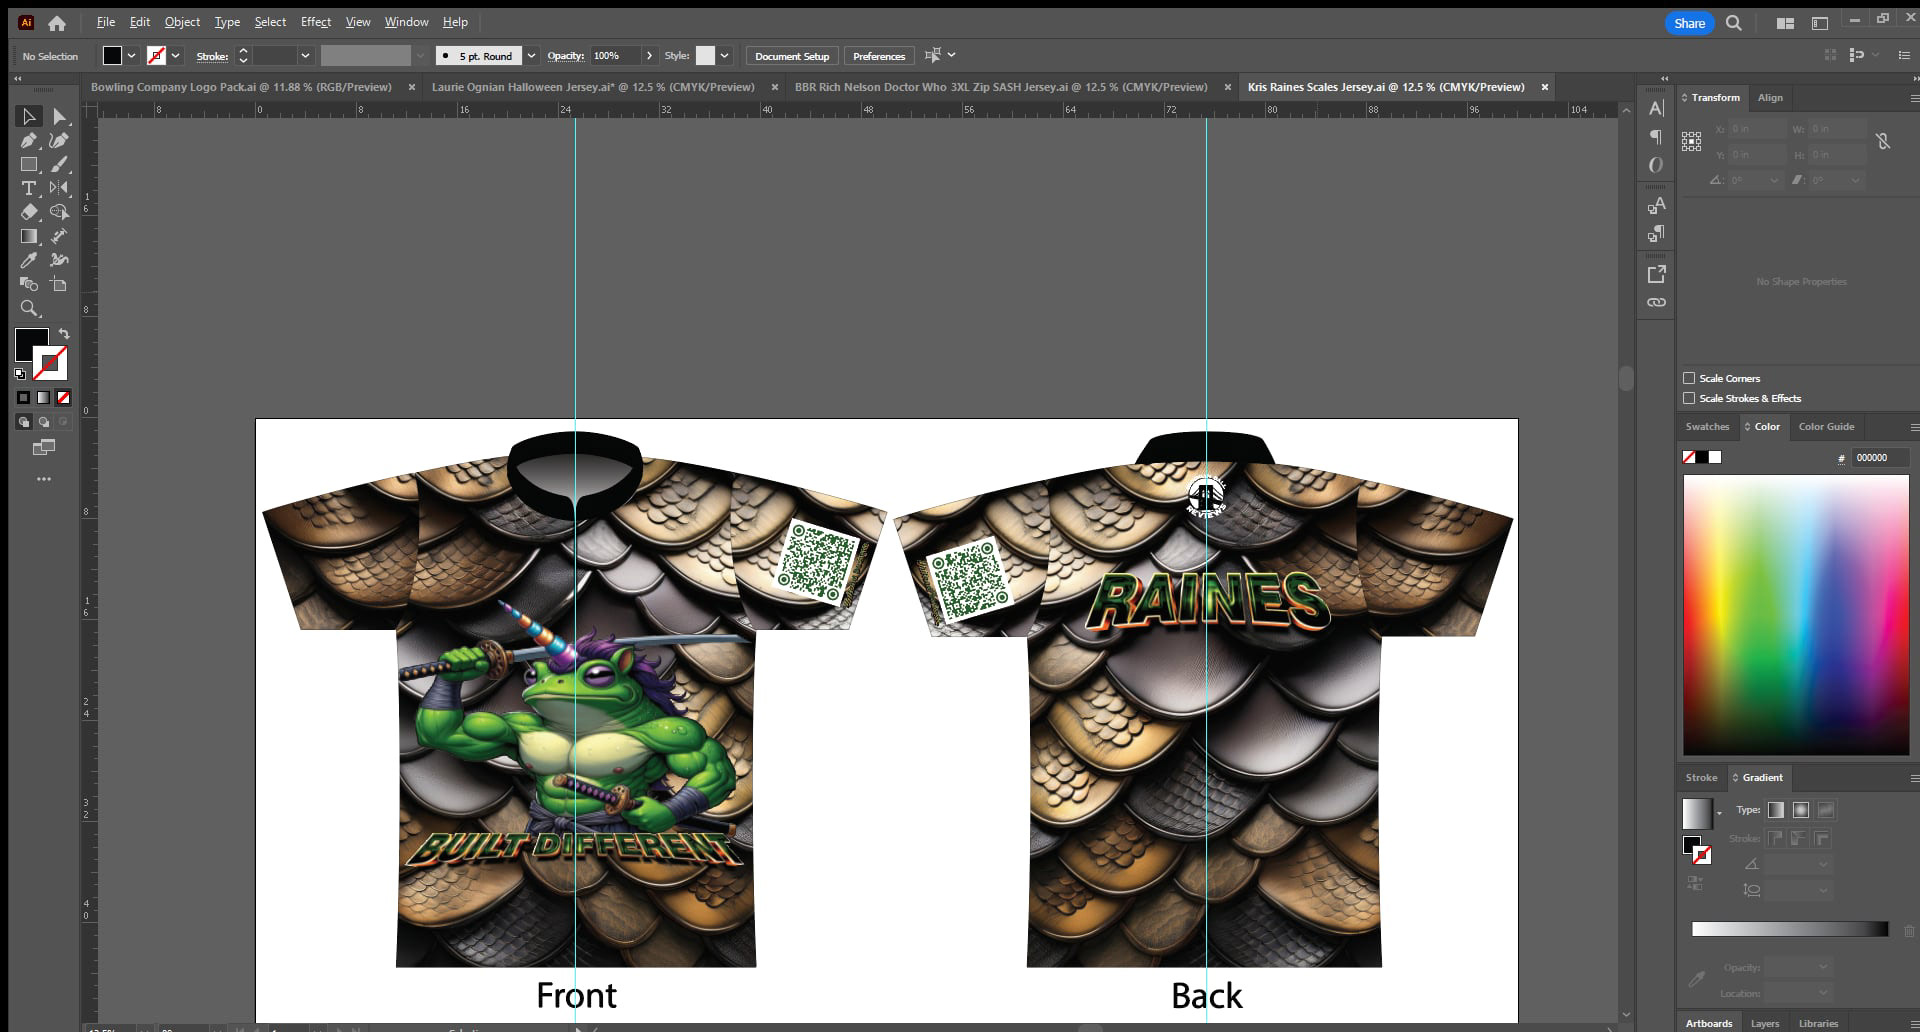Go to Illustrator Home screen
1920x1032 pixels.
[57, 23]
